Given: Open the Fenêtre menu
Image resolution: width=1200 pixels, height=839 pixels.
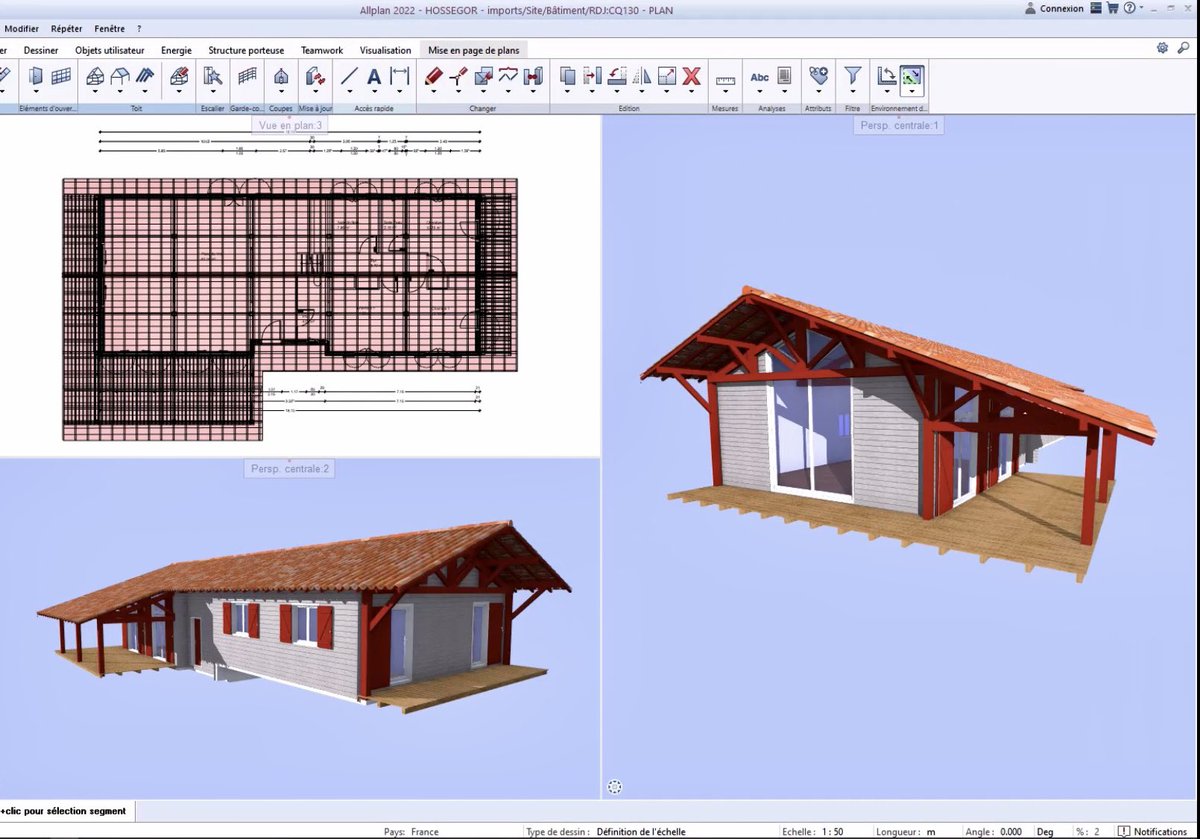Looking at the screenshot, I should tap(110, 29).
